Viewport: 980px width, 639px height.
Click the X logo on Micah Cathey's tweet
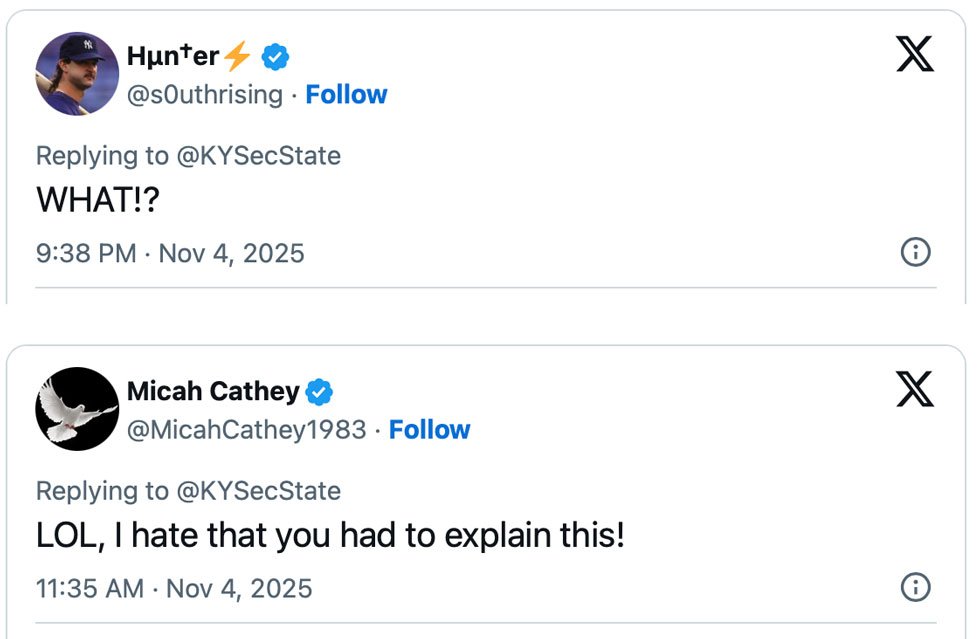tap(914, 387)
